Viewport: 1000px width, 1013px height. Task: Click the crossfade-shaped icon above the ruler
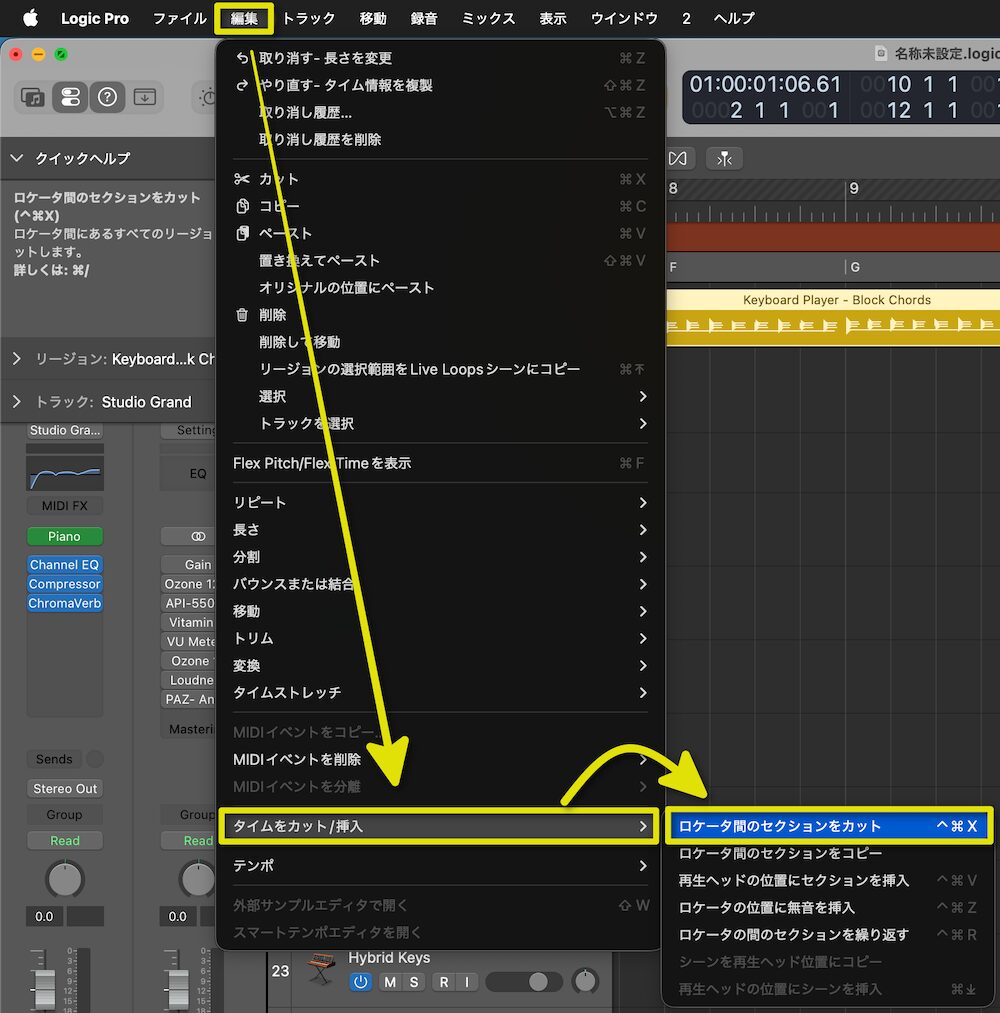click(x=678, y=158)
